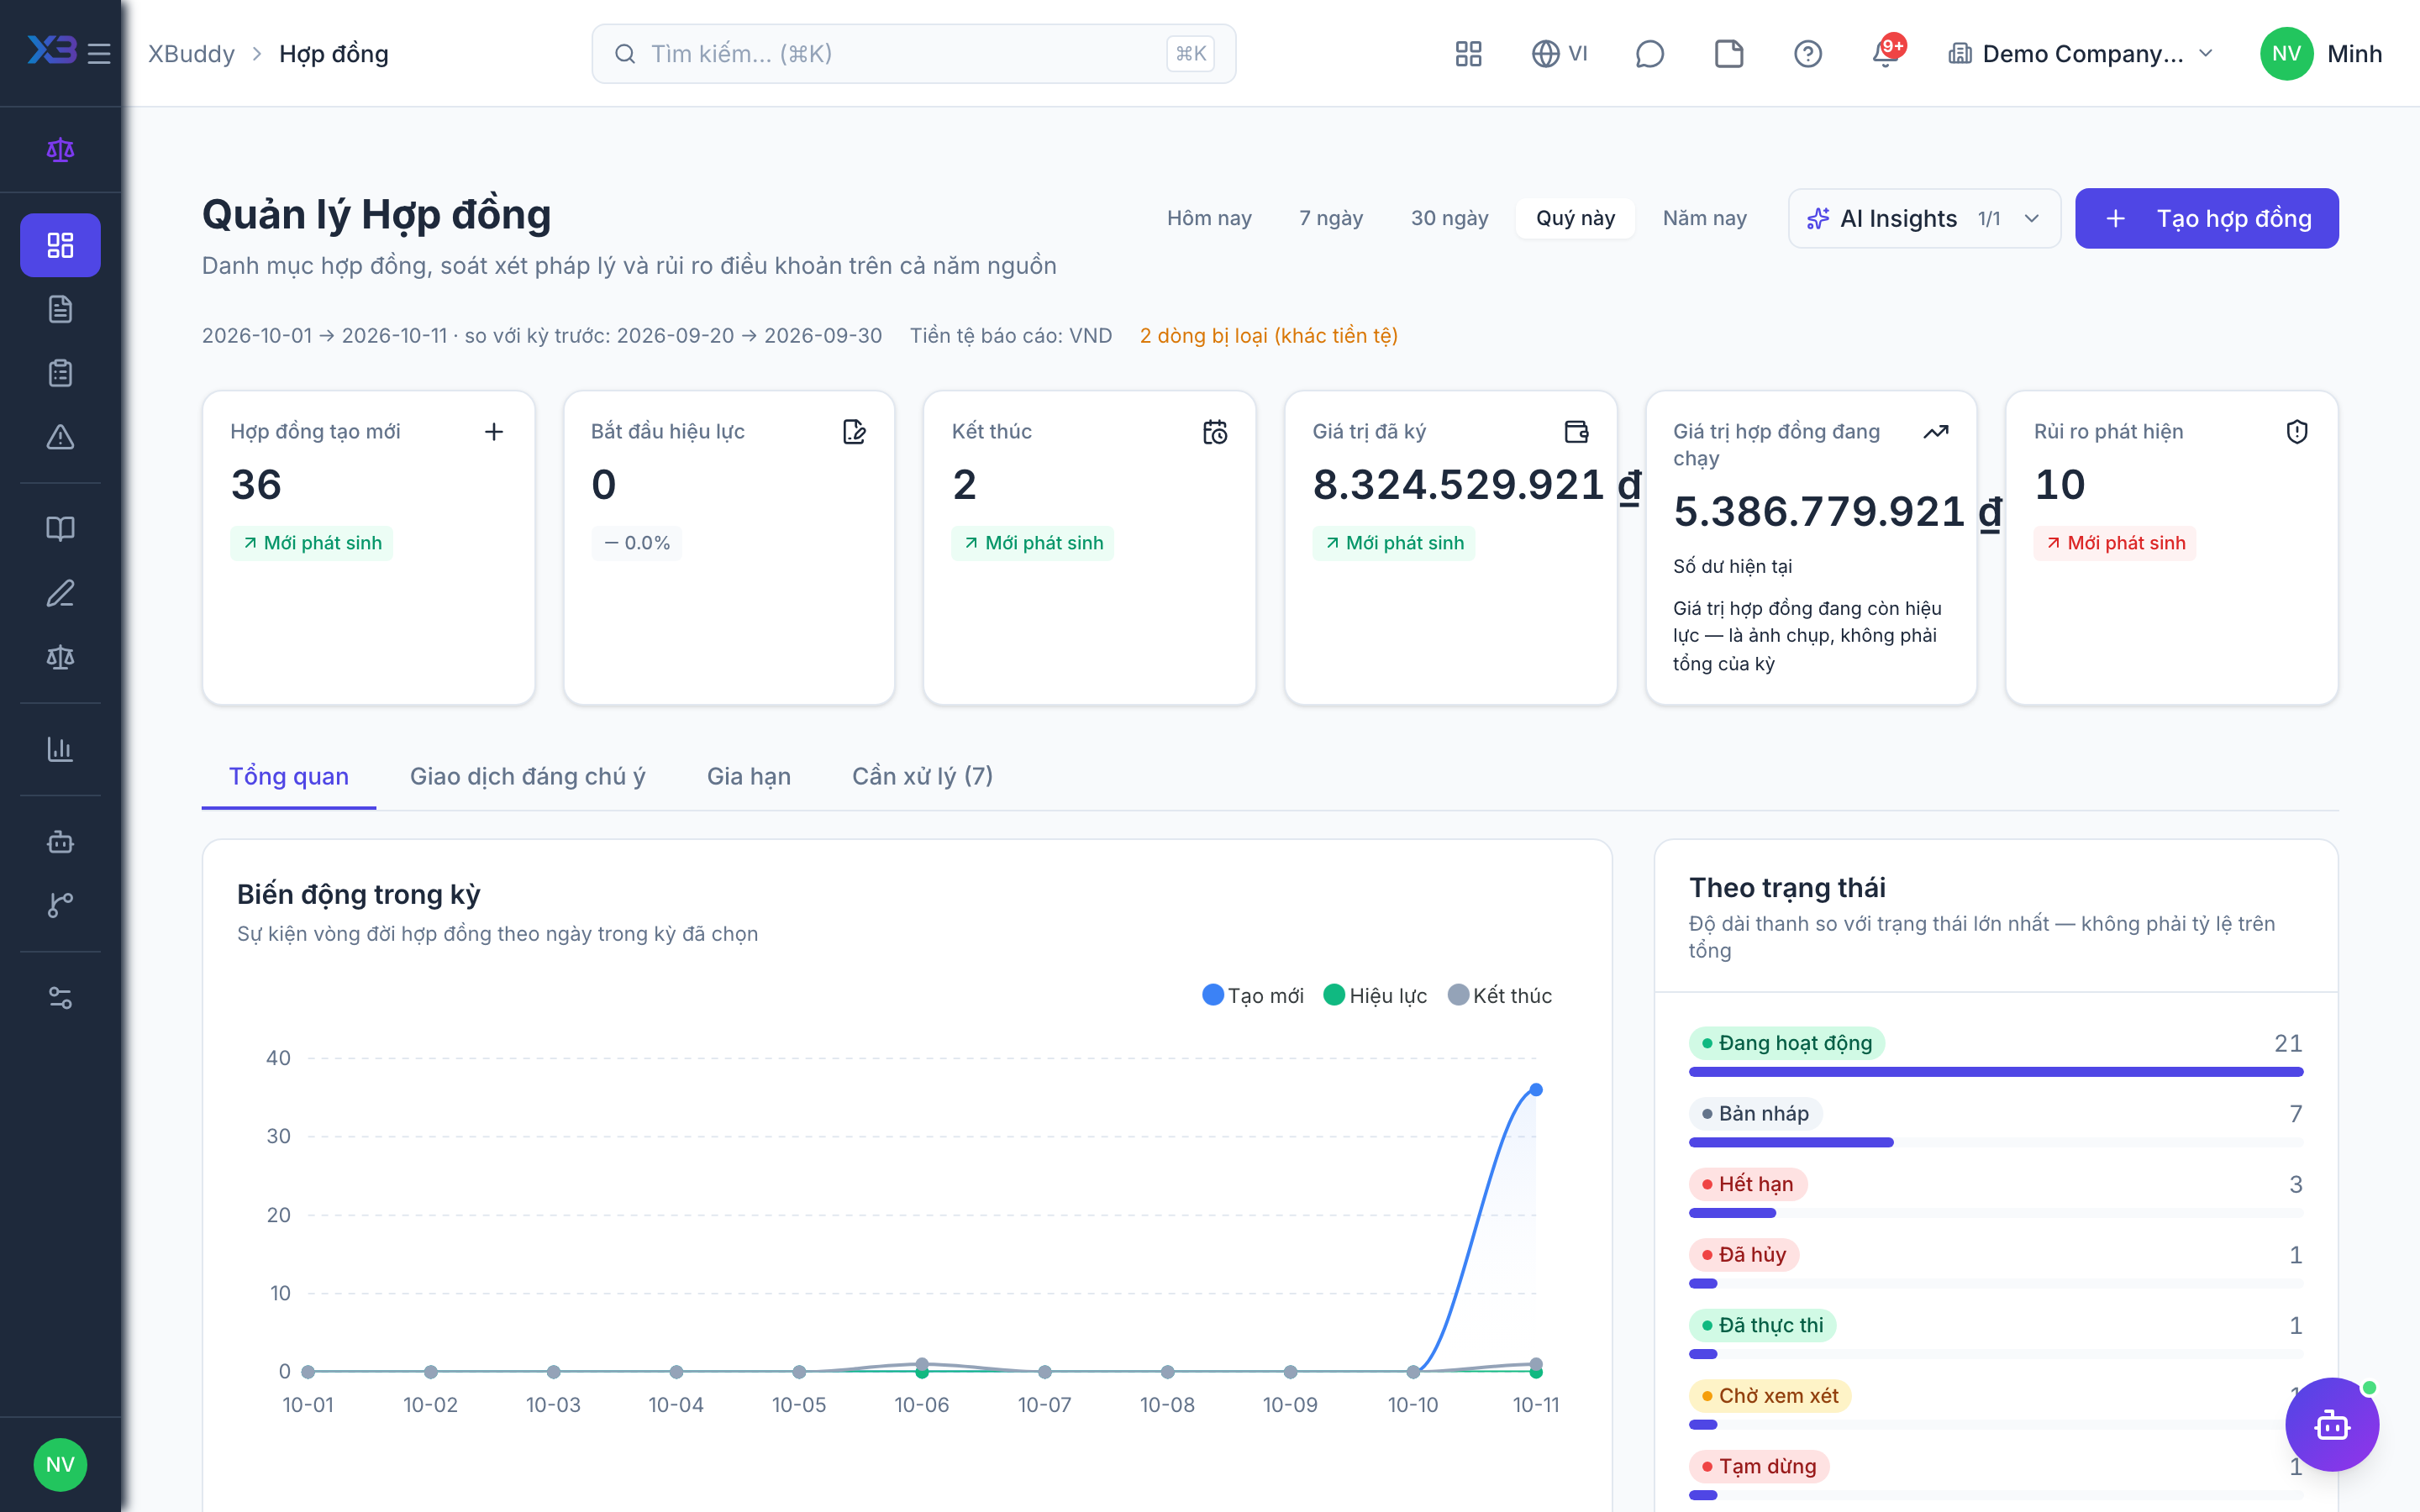Open the help question mark icon

pos(1807,53)
